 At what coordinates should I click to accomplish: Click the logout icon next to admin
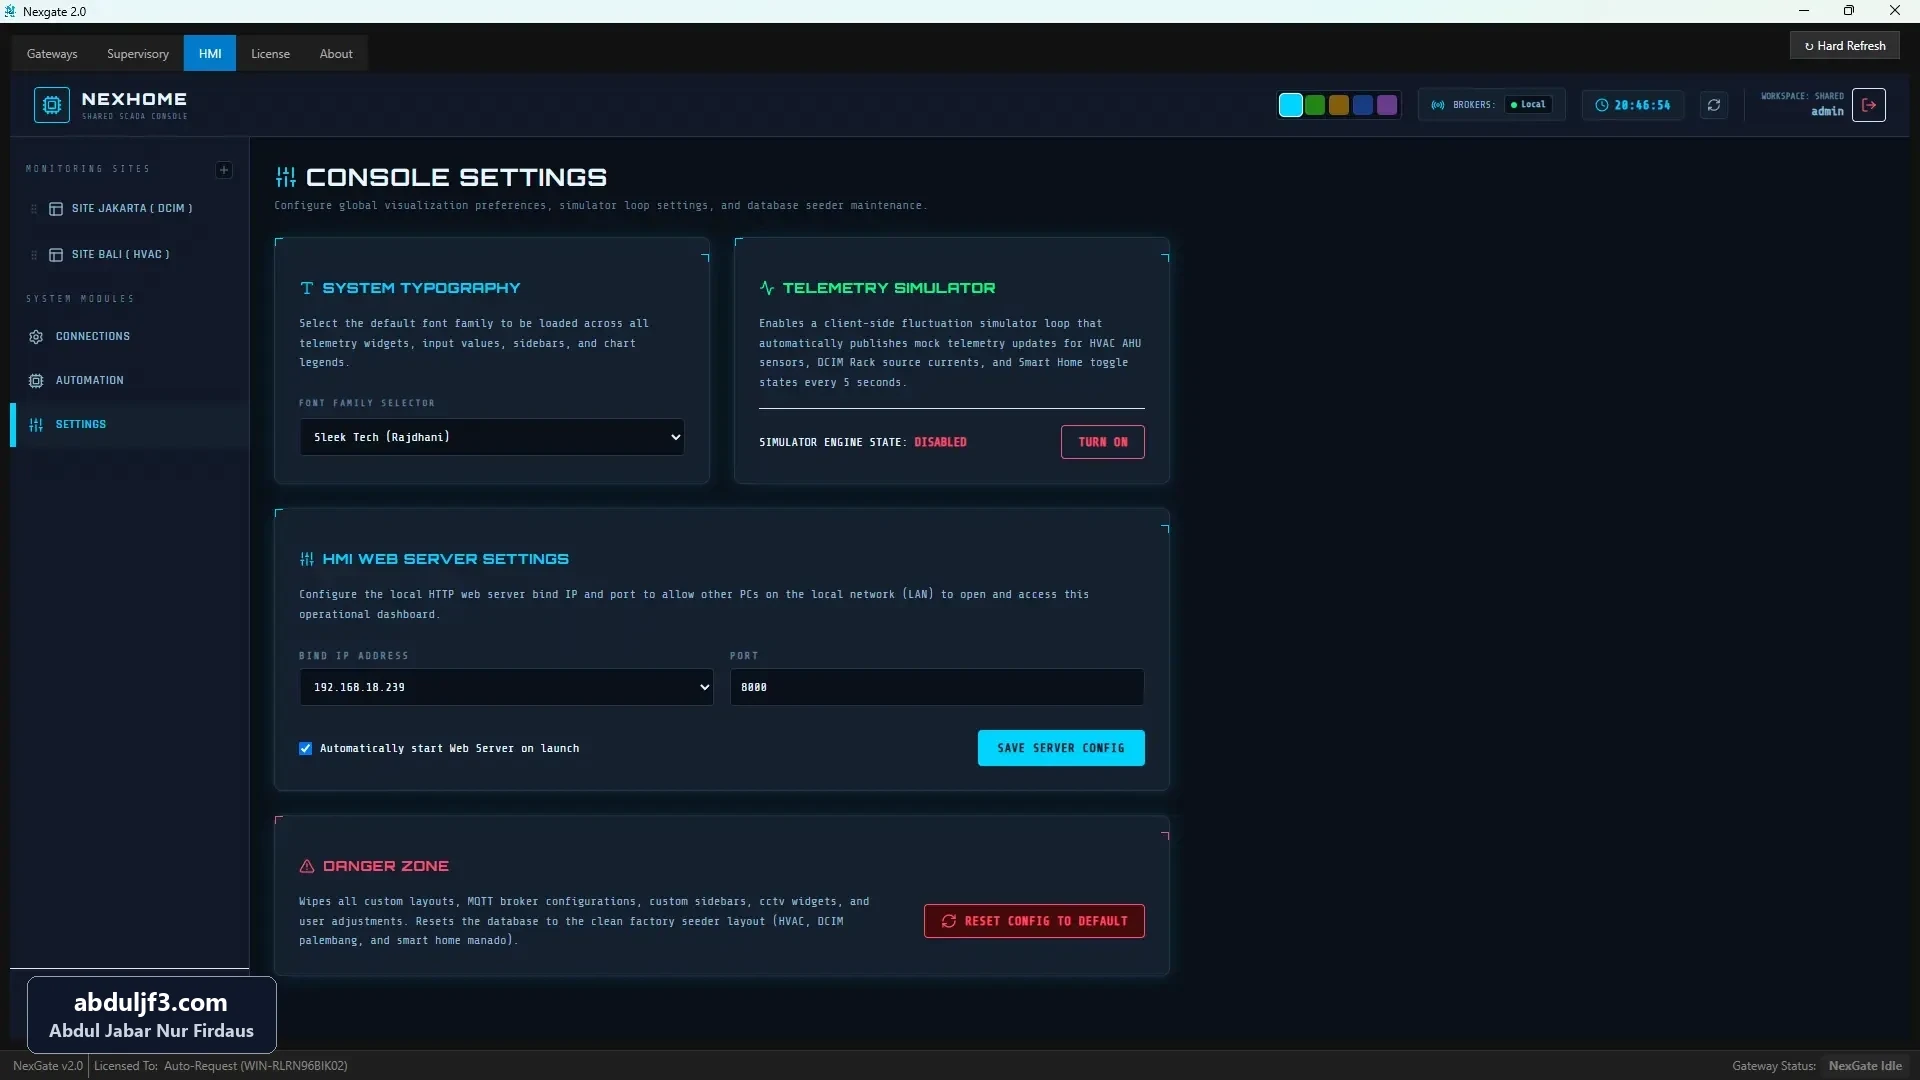(1869, 105)
